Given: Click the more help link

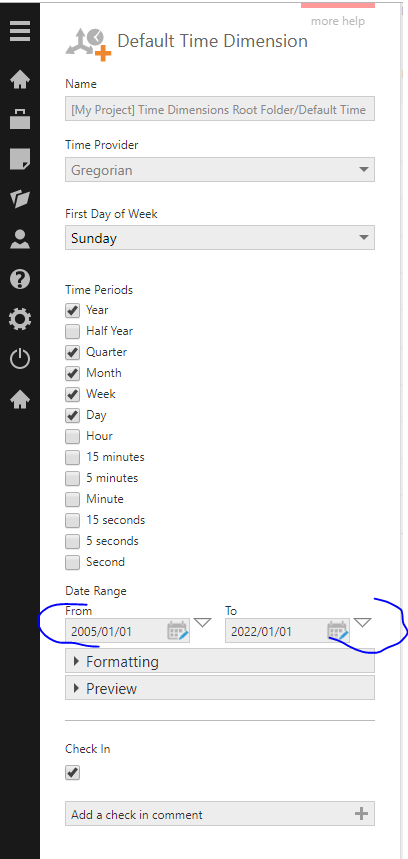Looking at the screenshot, I should 338,21.
